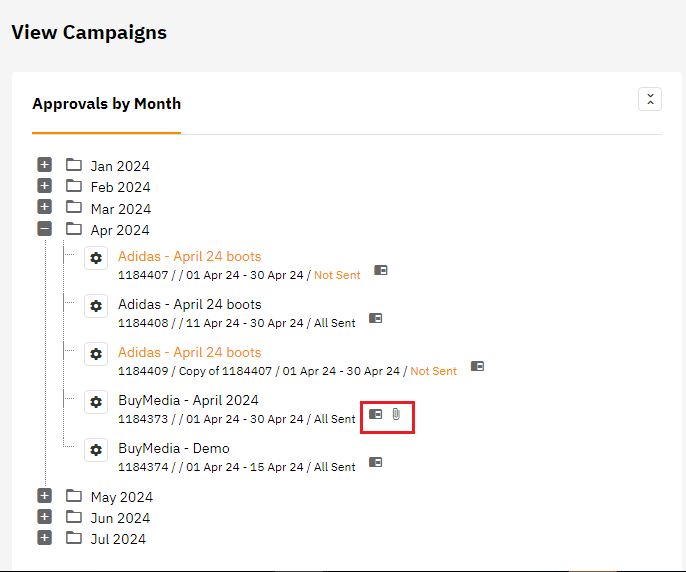This screenshot has height=572, width=686.
Task: Click wallet icon next to campaign 1184407
Action: (381, 270)
